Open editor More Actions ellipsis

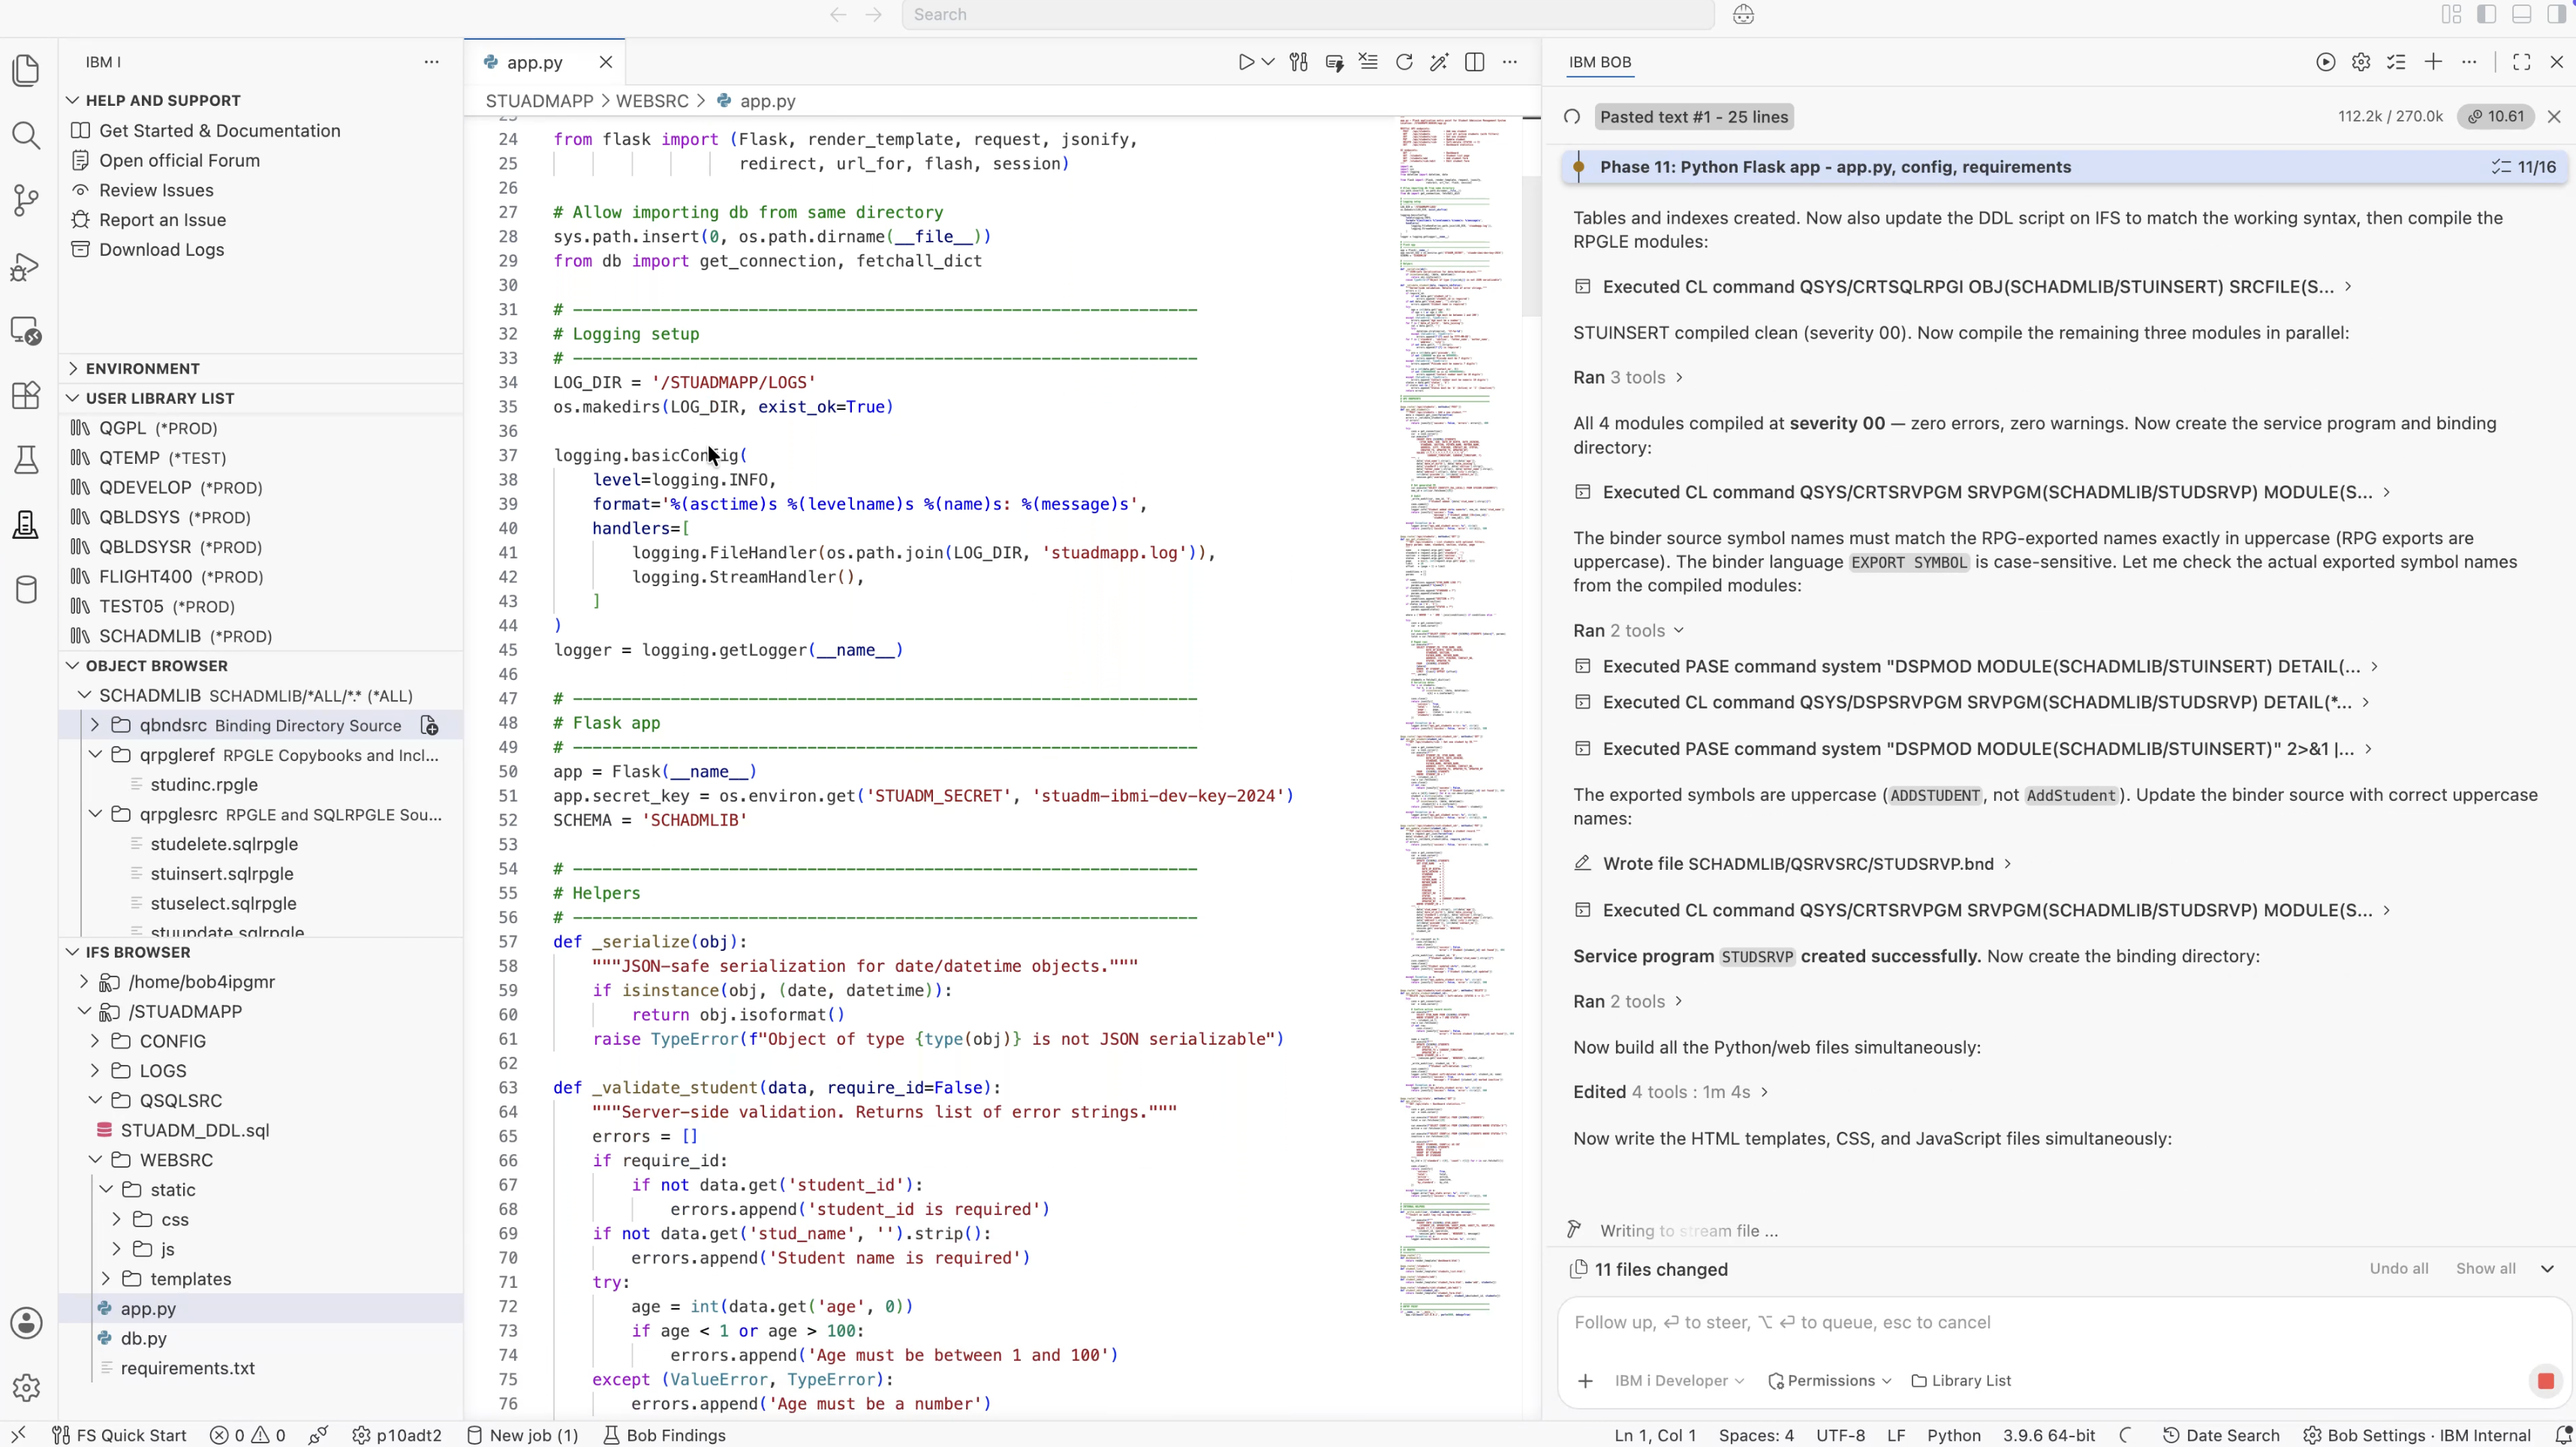pos(1510,62)
